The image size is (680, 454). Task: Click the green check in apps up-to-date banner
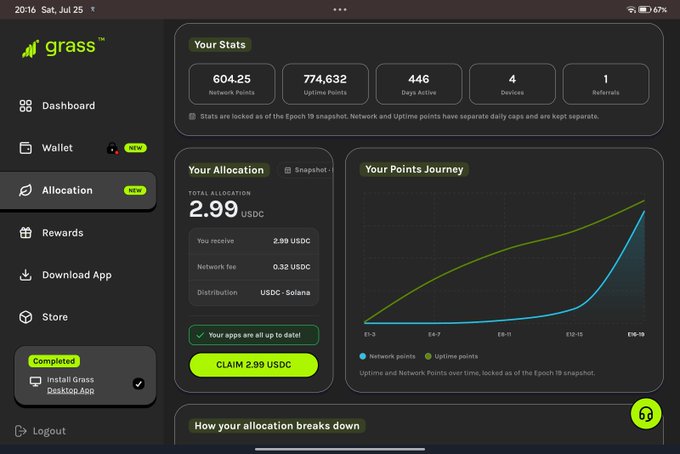[200, 335]
